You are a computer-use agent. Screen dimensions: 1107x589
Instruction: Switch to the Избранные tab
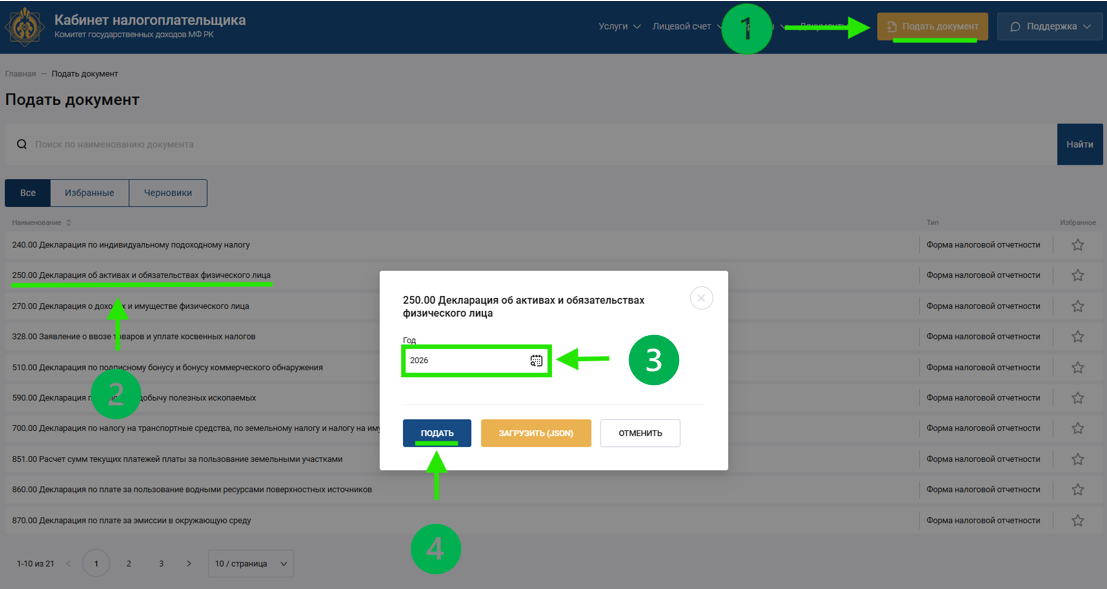click(x=89, y=193)
